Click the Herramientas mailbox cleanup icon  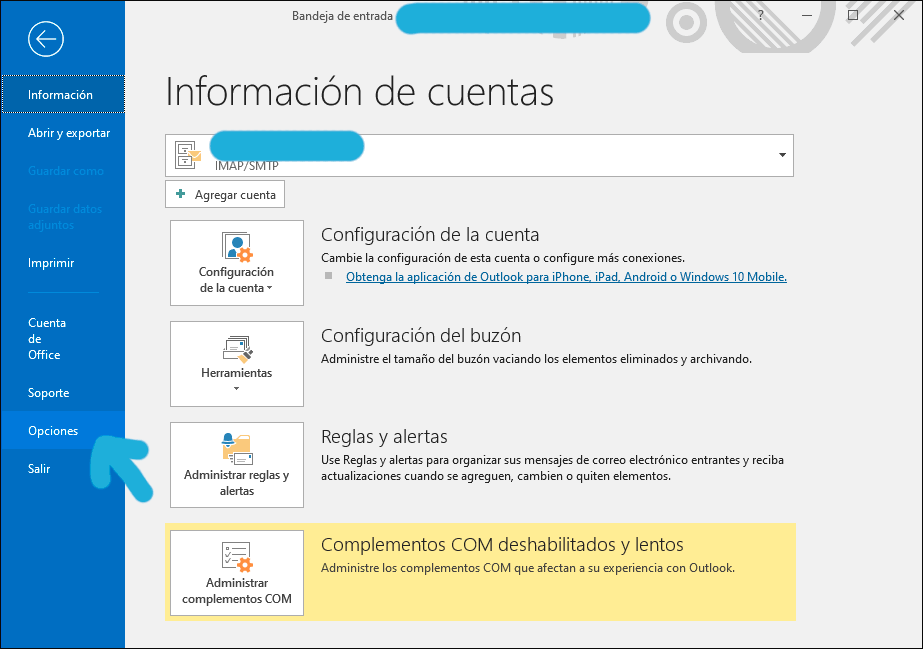(x=237, y=349)
